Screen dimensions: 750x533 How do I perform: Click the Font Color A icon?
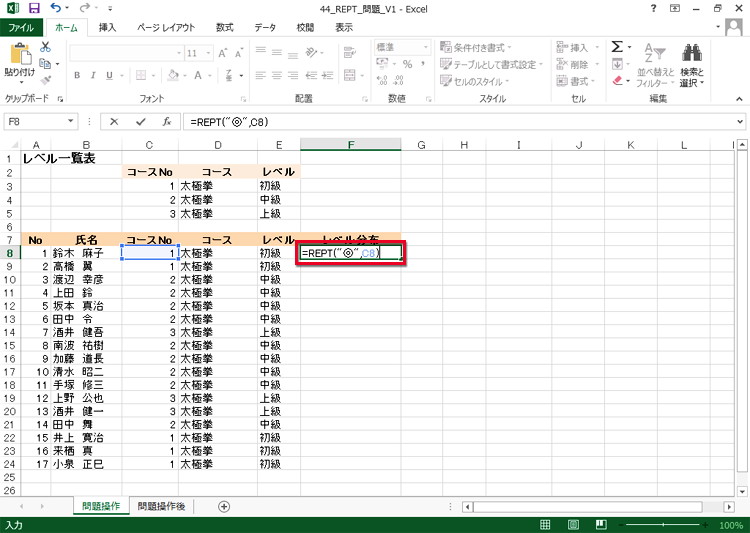coord(198,75)
